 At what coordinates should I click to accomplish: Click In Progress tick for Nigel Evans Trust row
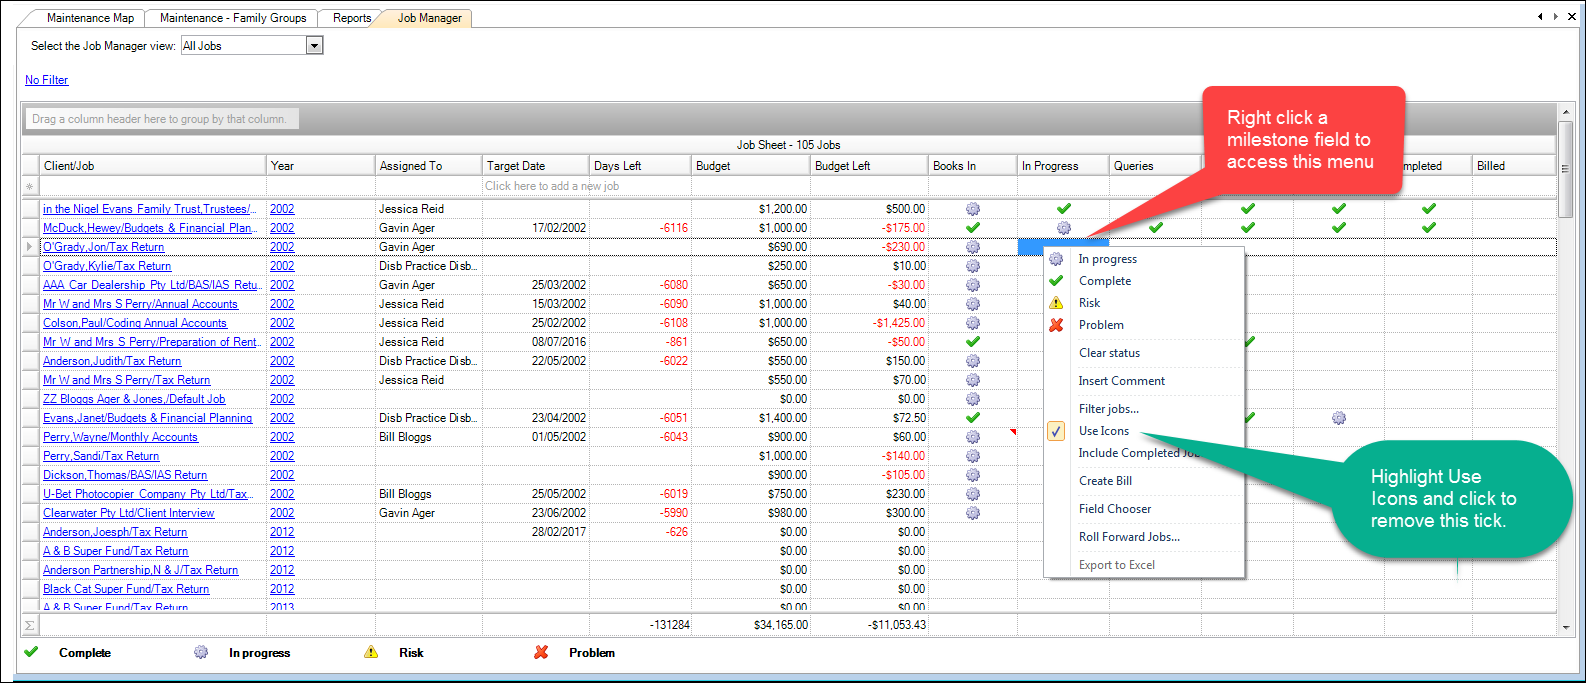click(1063, 209)
